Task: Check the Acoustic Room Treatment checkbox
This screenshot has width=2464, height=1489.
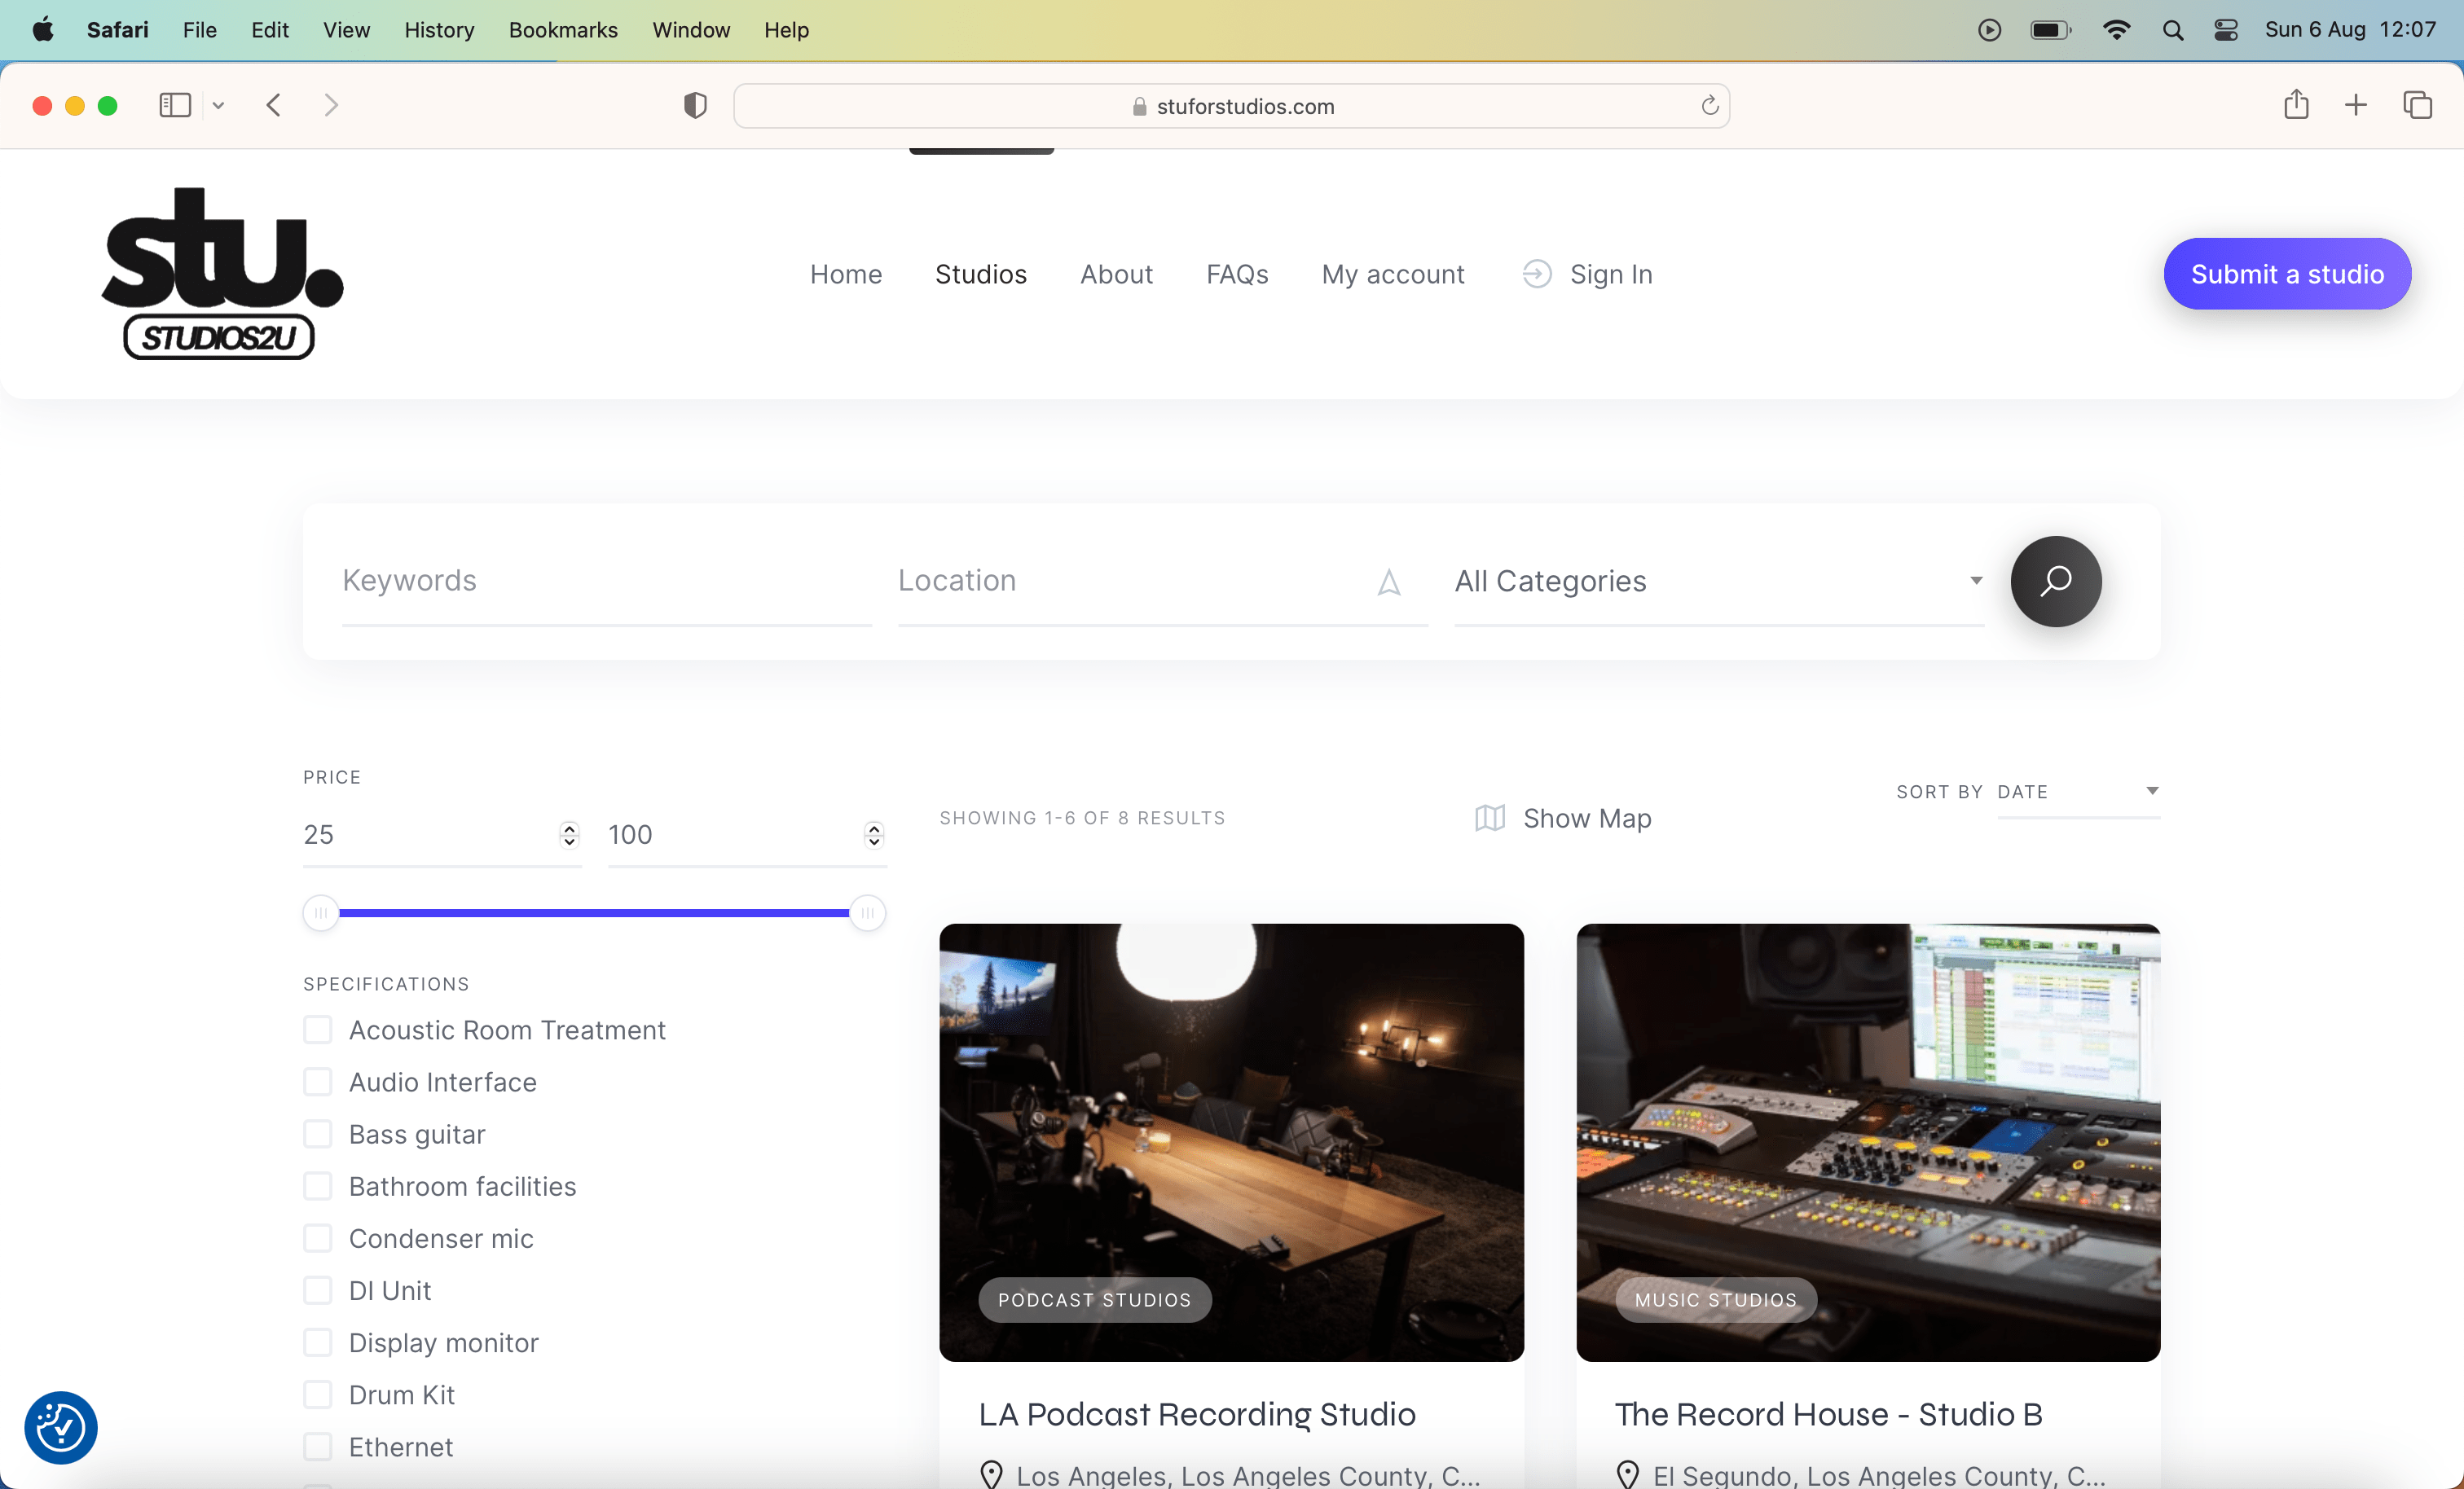Action: 318,1030
